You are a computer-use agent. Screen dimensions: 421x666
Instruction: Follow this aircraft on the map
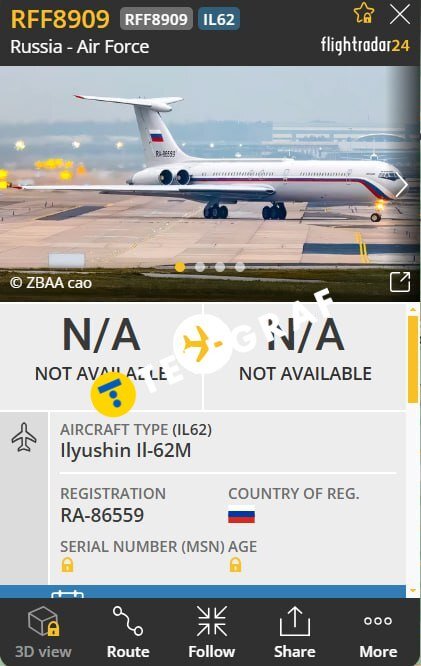pyautogui.click(x=212, y=632)
